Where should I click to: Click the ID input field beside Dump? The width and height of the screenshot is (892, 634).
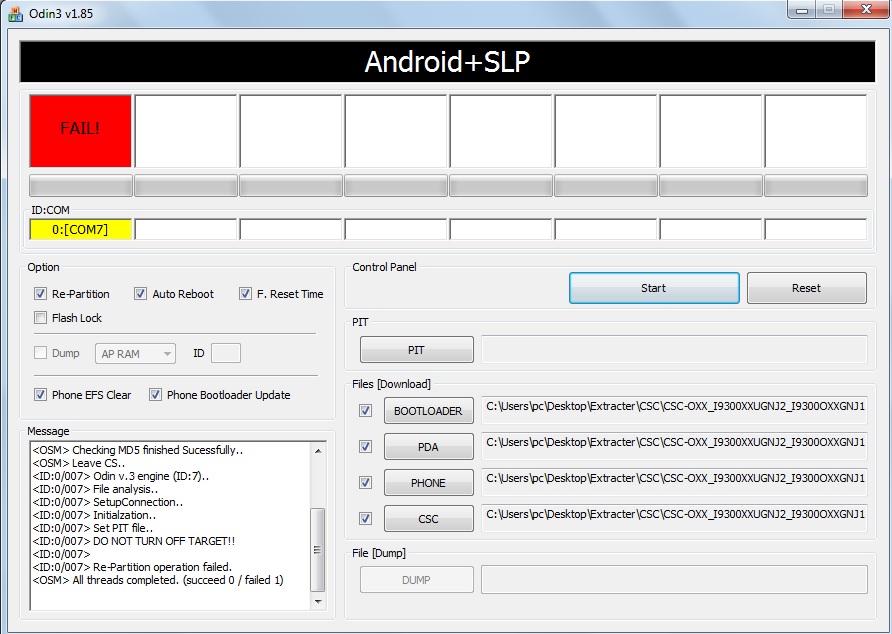click(226, 353)
